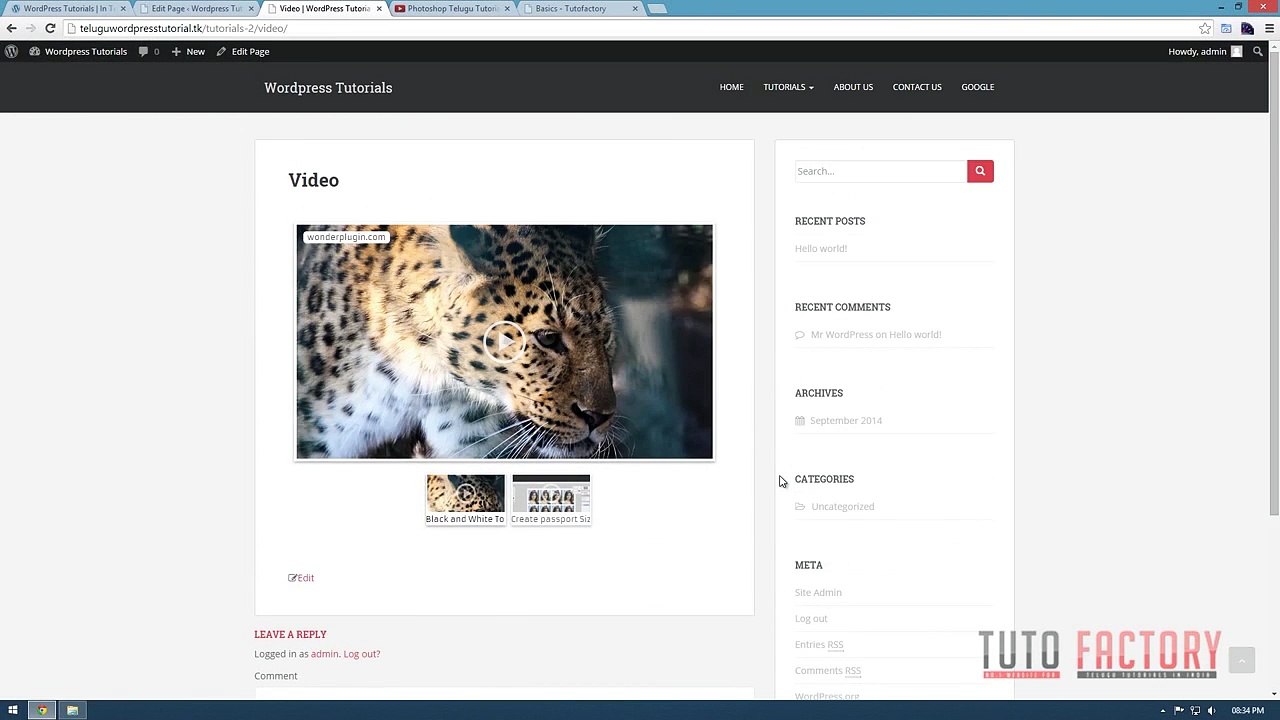Click the back-to-top arrow button

[x=1241, y=660]
